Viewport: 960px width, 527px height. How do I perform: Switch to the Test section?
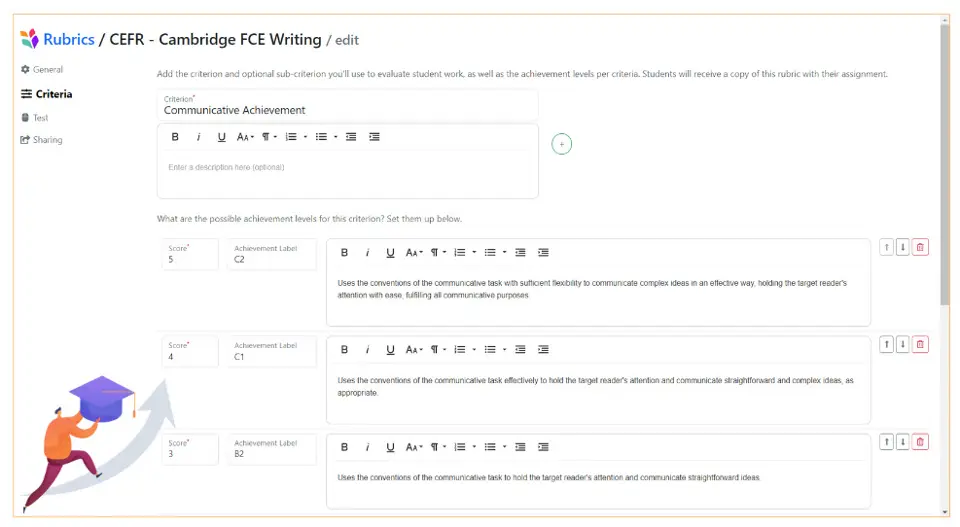pos(40,118)
